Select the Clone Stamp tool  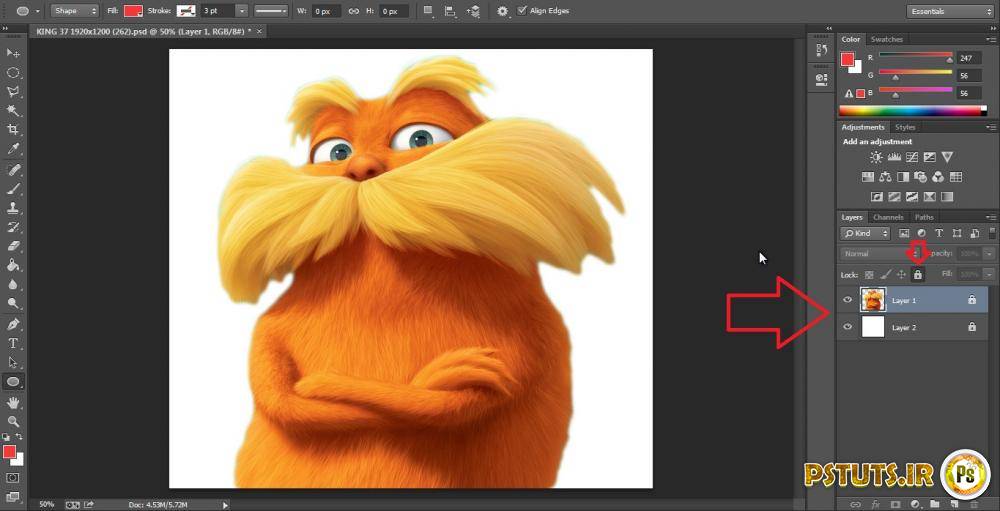tap(13, 208)
